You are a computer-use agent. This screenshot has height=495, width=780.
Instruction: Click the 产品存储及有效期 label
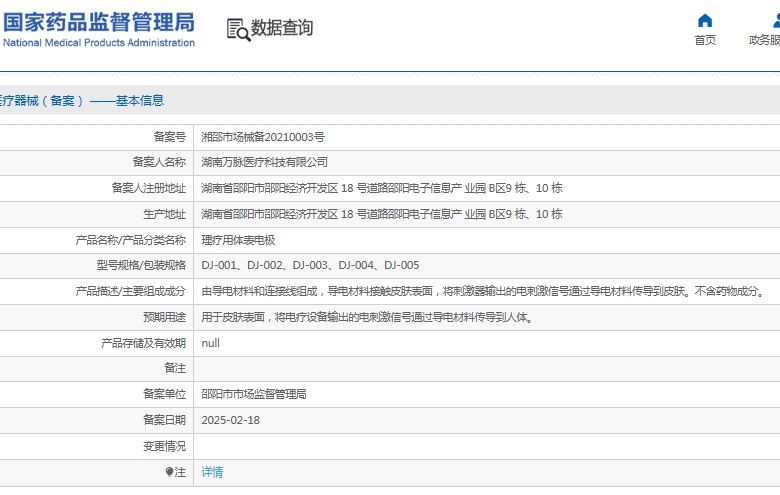point(143,343)
